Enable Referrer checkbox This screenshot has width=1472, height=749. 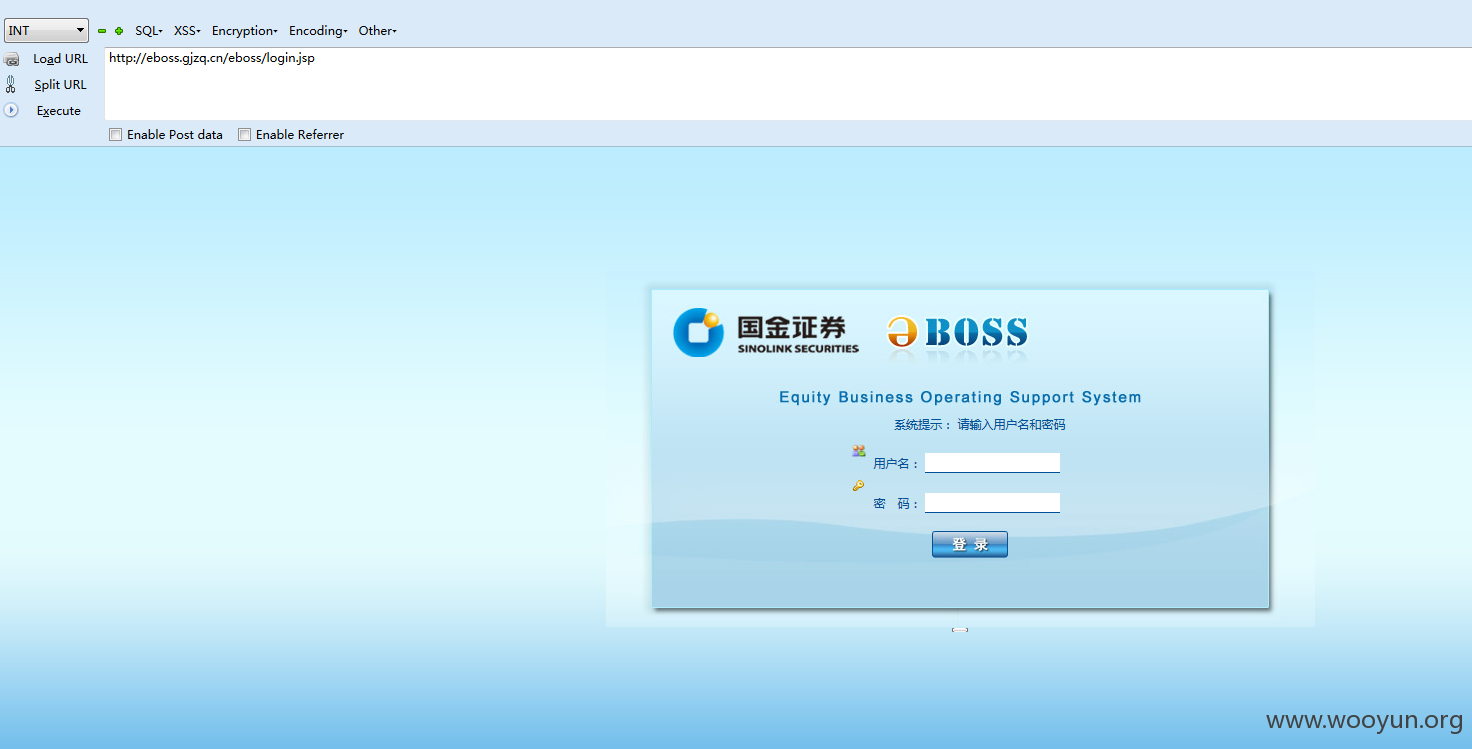point(244,135)
